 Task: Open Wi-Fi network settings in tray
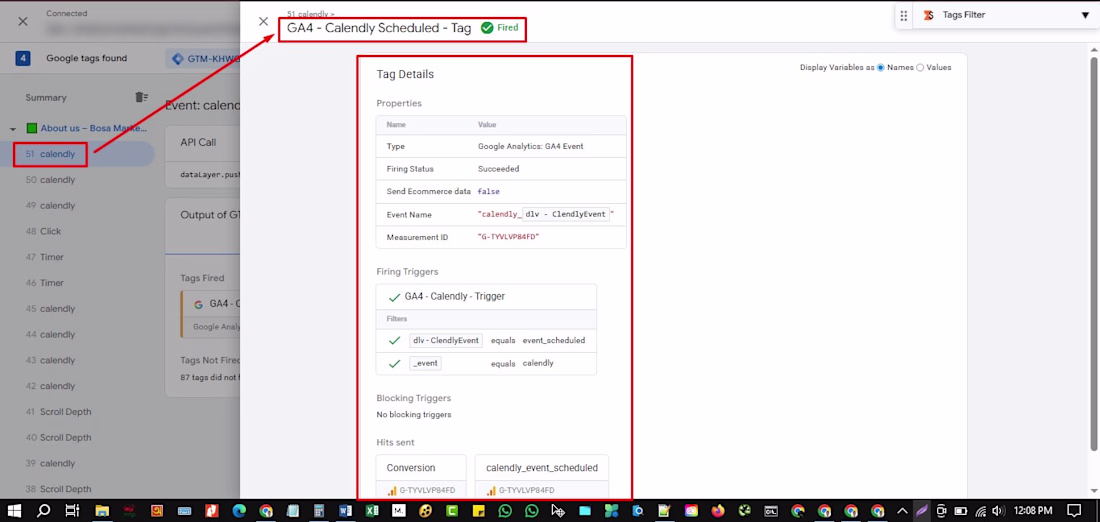pyautogui.click(x=981, y=511)
